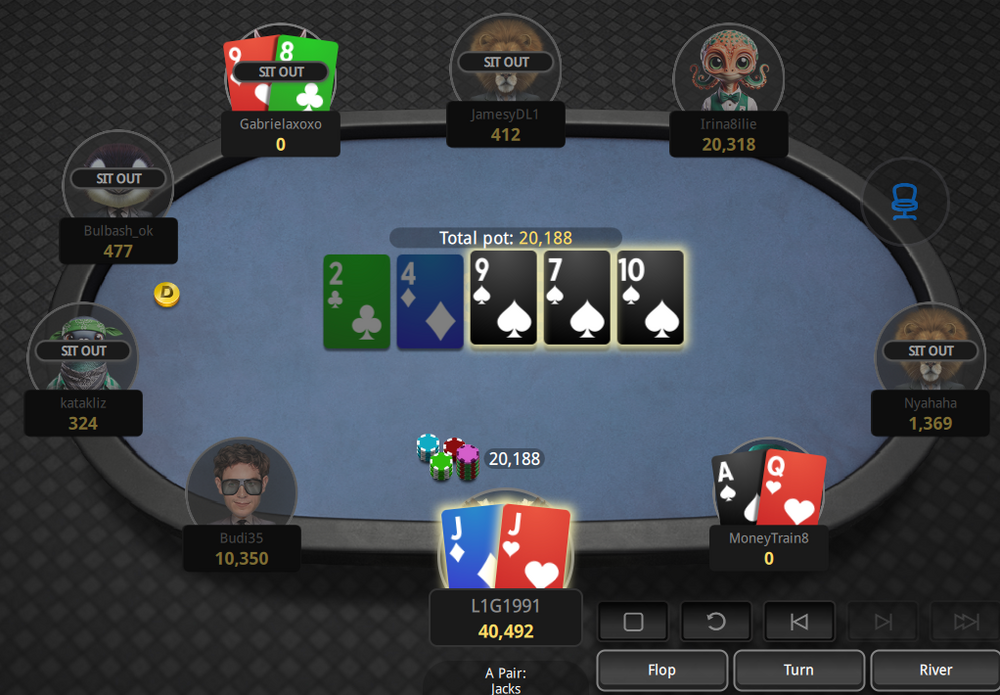Click the pot chip stack icon
Image resolution: width=1000 pixels, height=695 pixels.
(448, 457)
